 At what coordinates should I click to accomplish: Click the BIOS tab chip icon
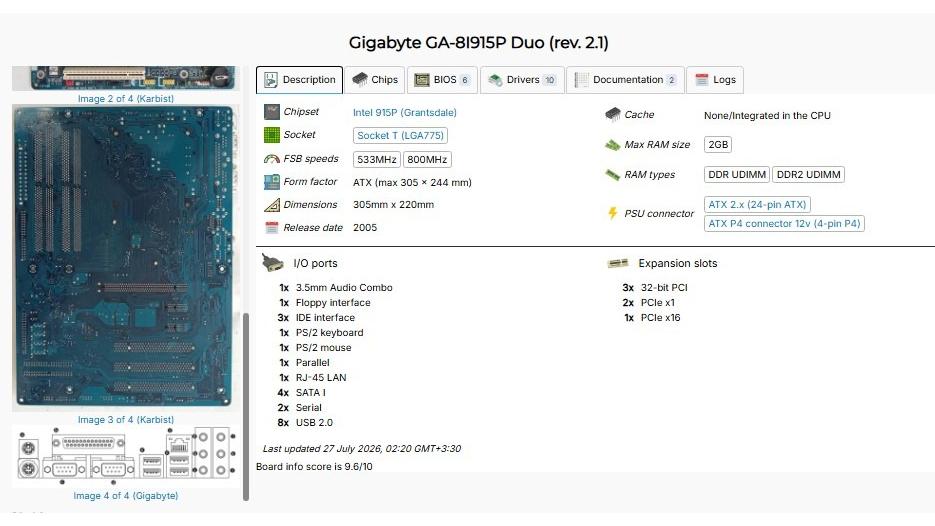tap(422, 80)
